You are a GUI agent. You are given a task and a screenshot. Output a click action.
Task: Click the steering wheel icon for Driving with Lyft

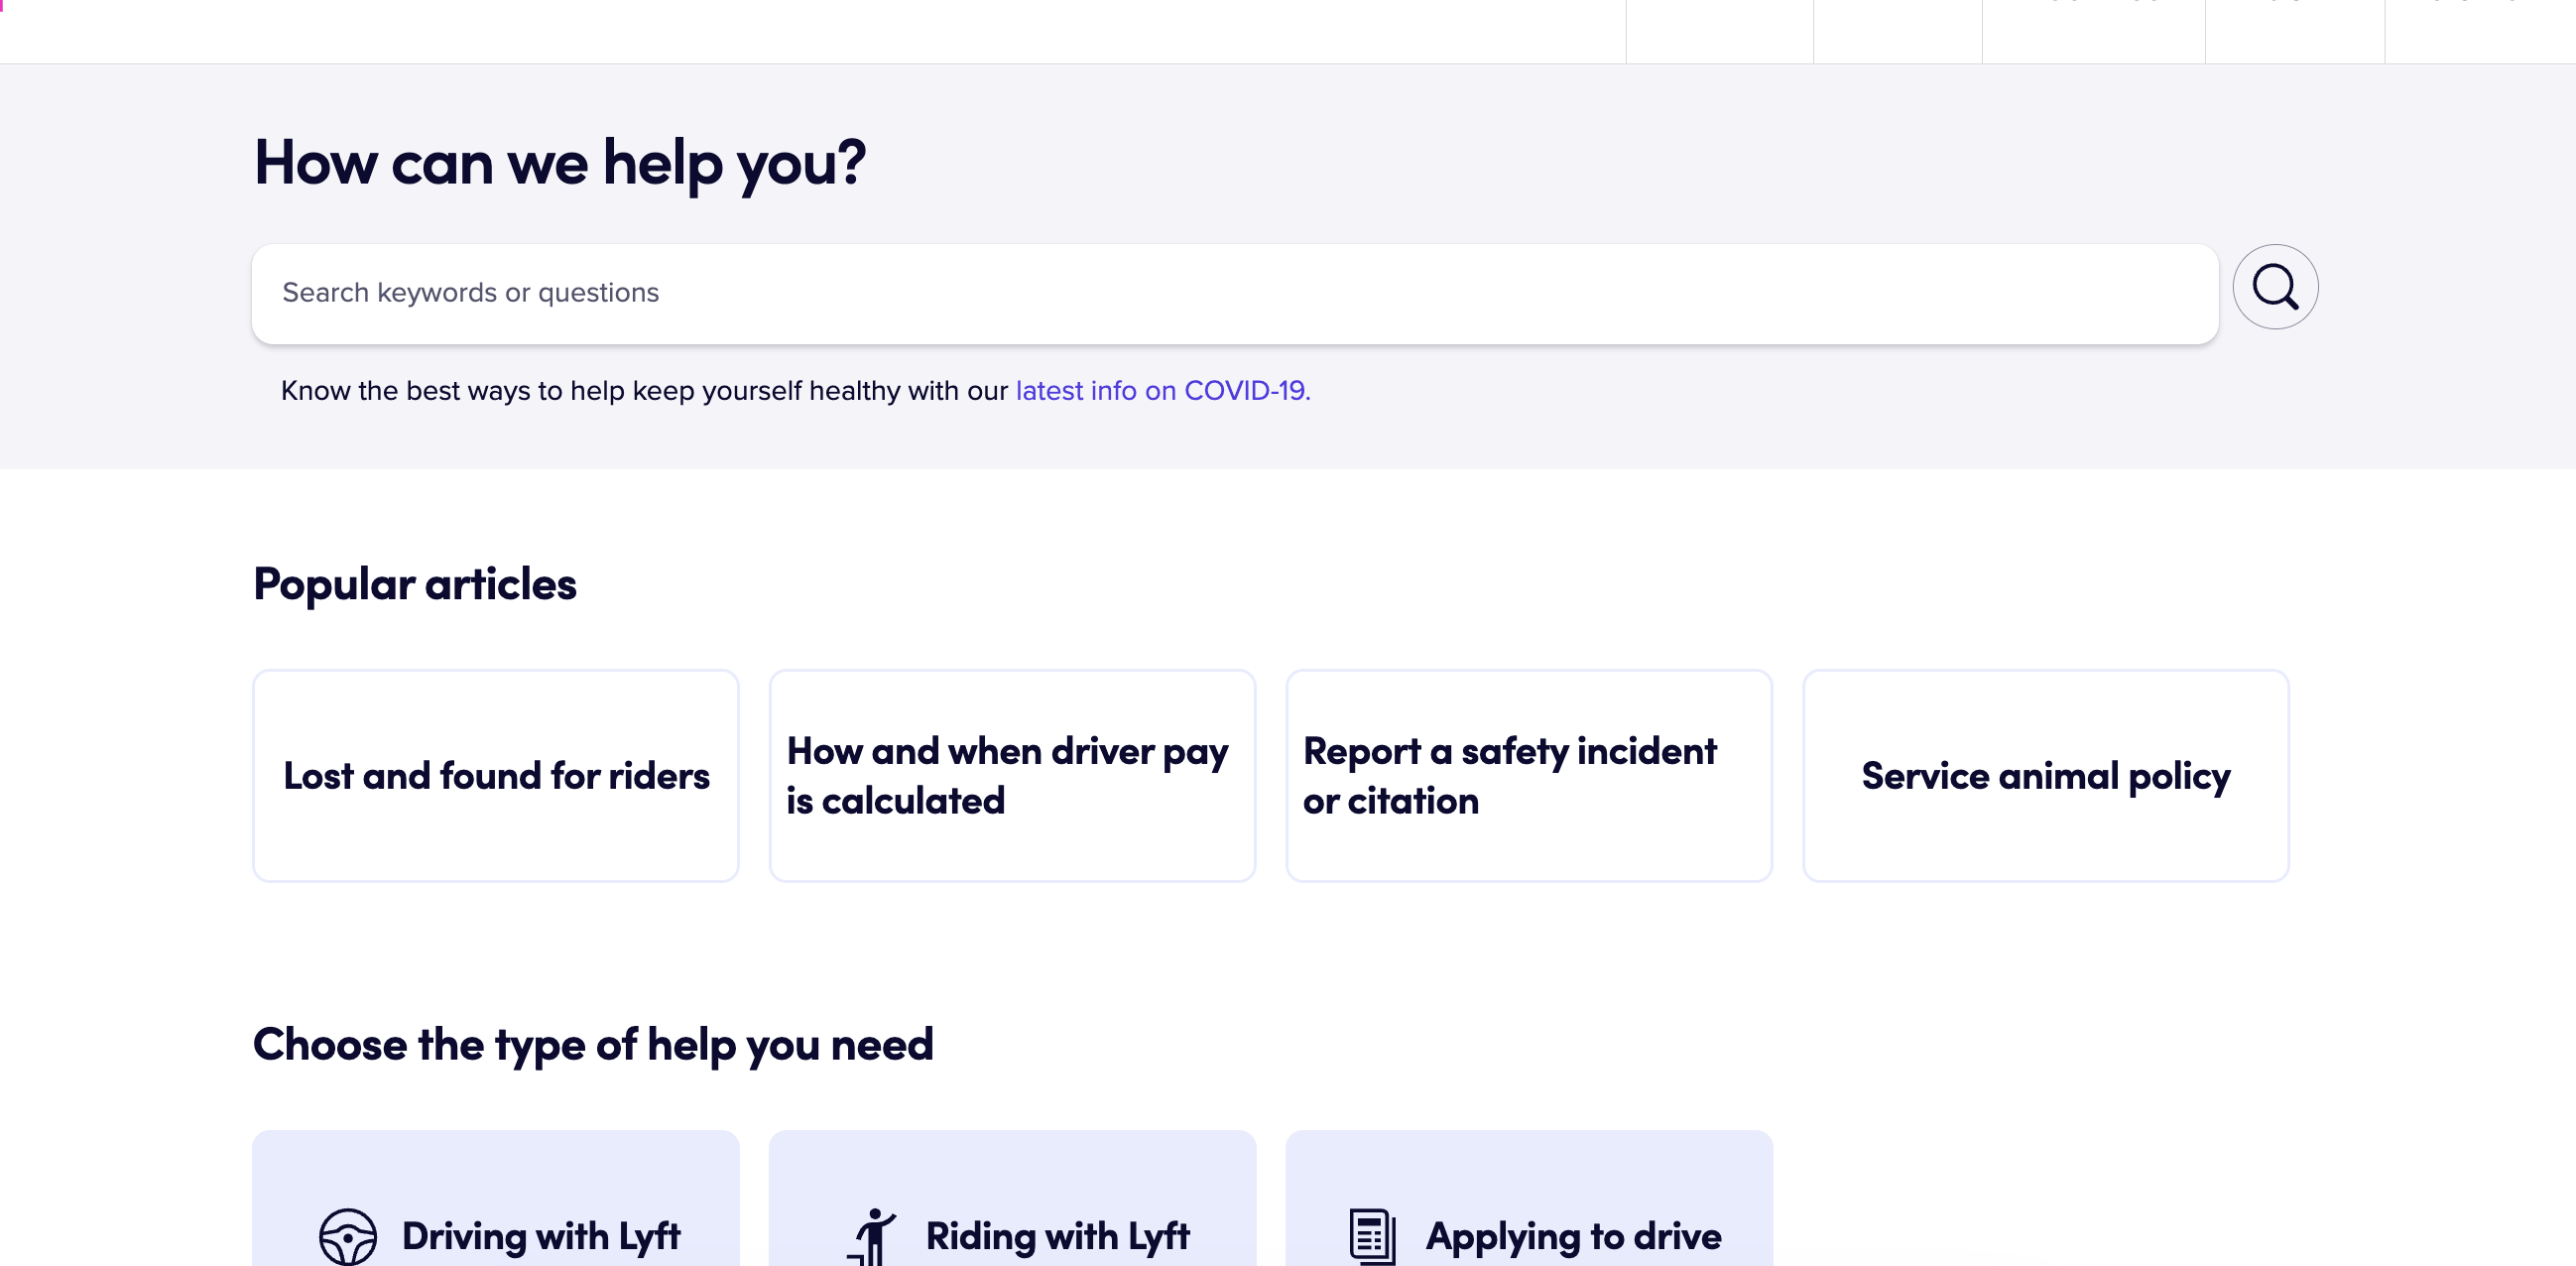[x=348, y=1236]
